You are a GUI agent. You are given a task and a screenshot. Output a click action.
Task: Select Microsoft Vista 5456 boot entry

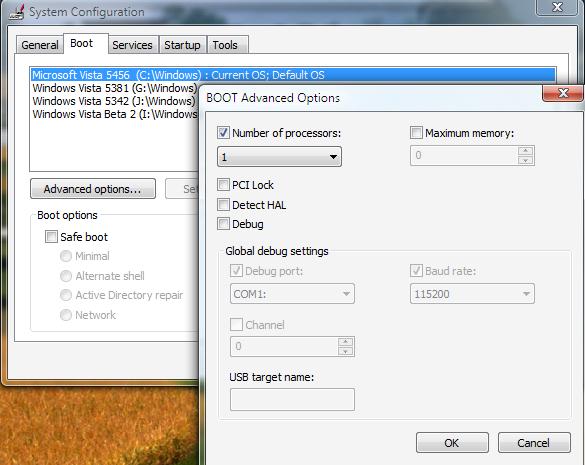293,75
